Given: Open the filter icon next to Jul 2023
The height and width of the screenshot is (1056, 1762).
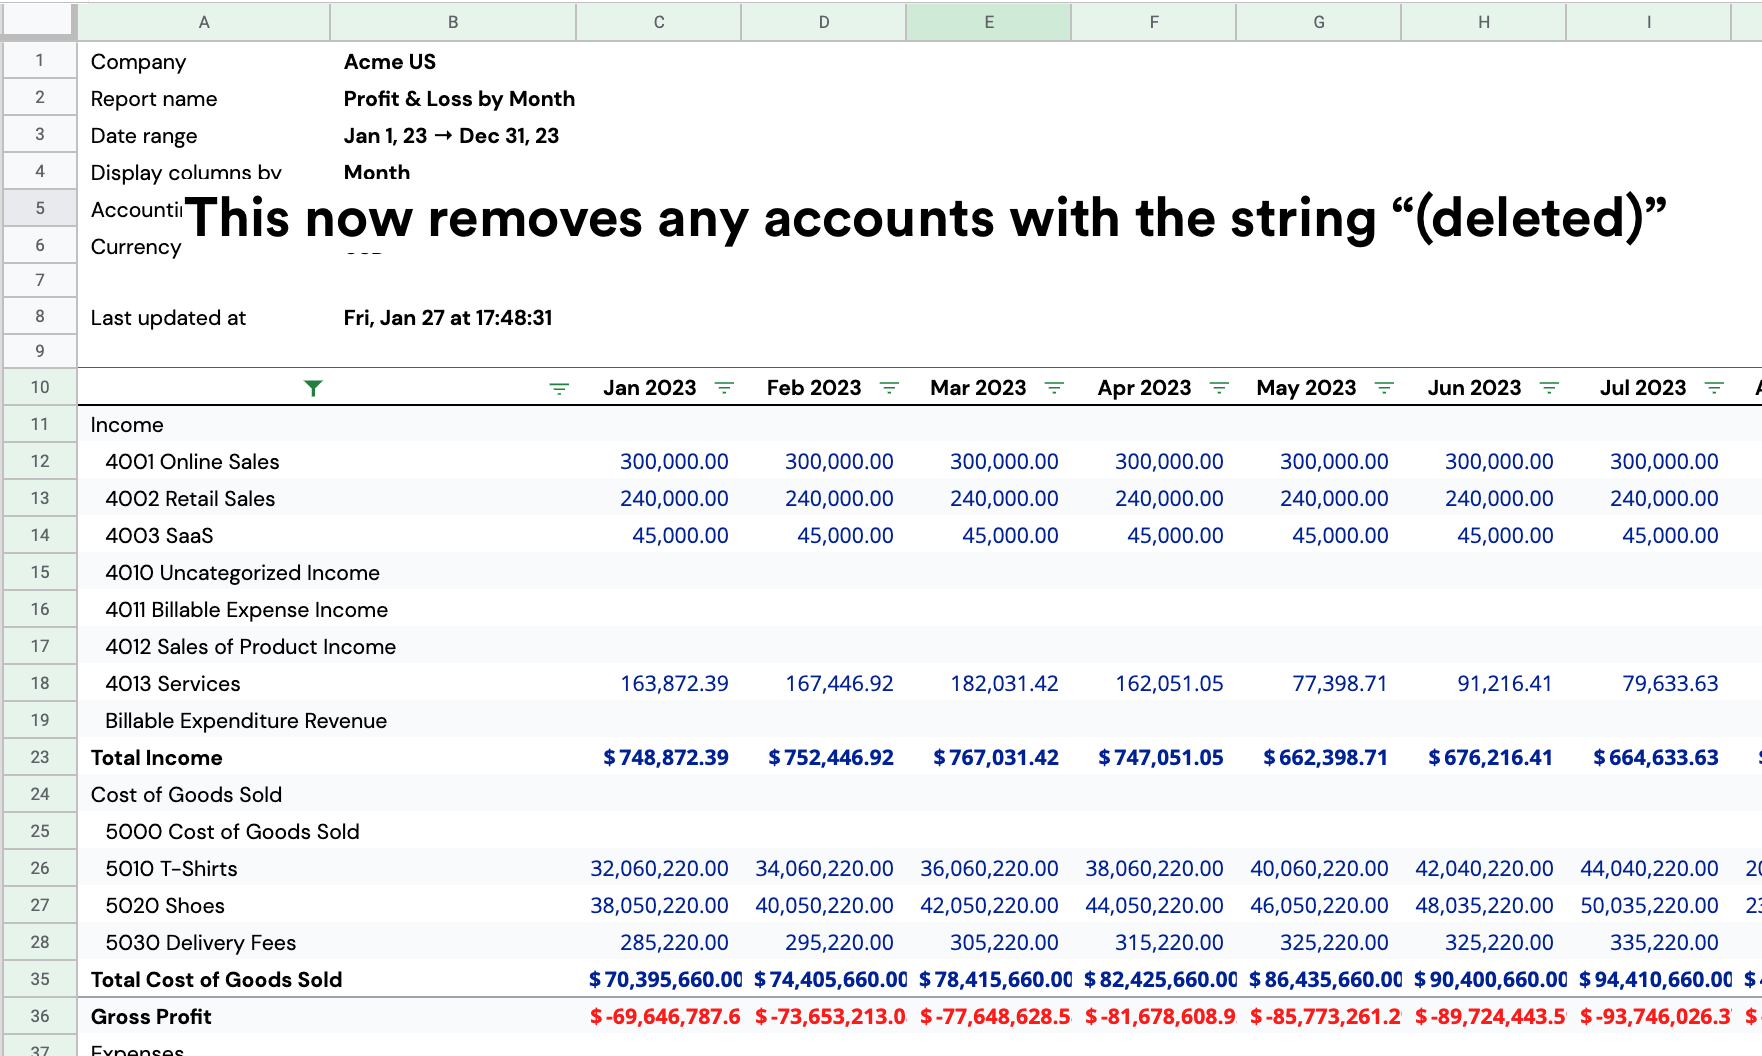Looking at the screenshot, I should coord(1714,388).
